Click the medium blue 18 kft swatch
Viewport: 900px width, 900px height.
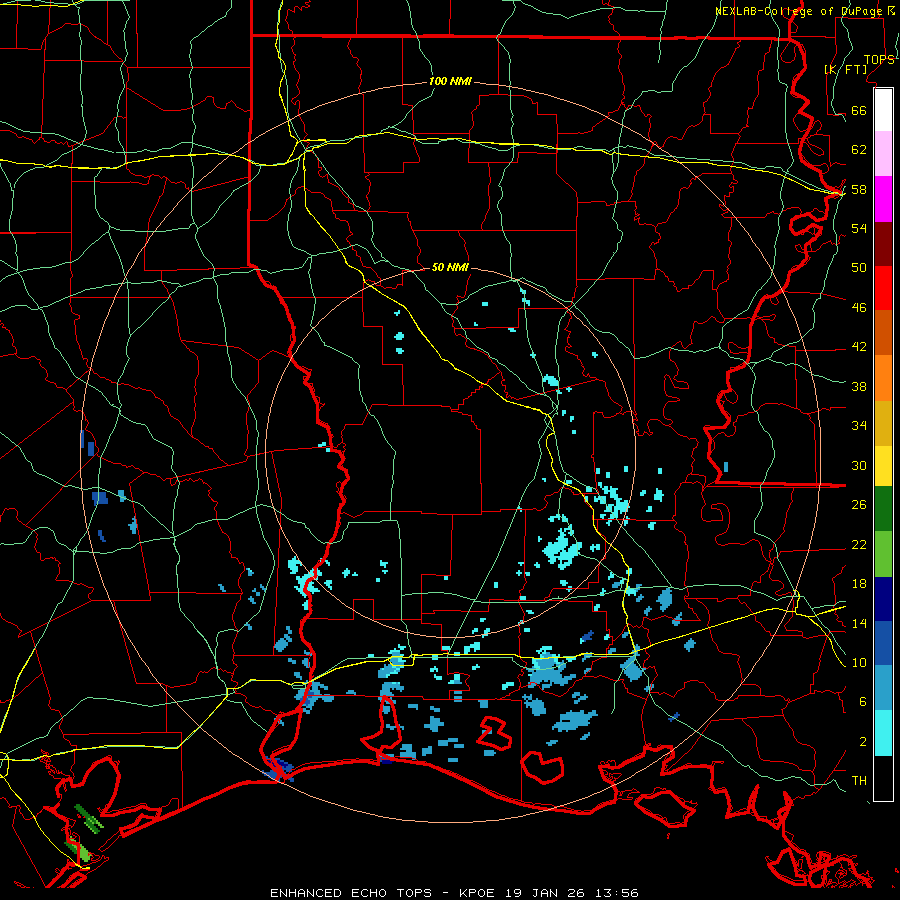pos(883,643)
